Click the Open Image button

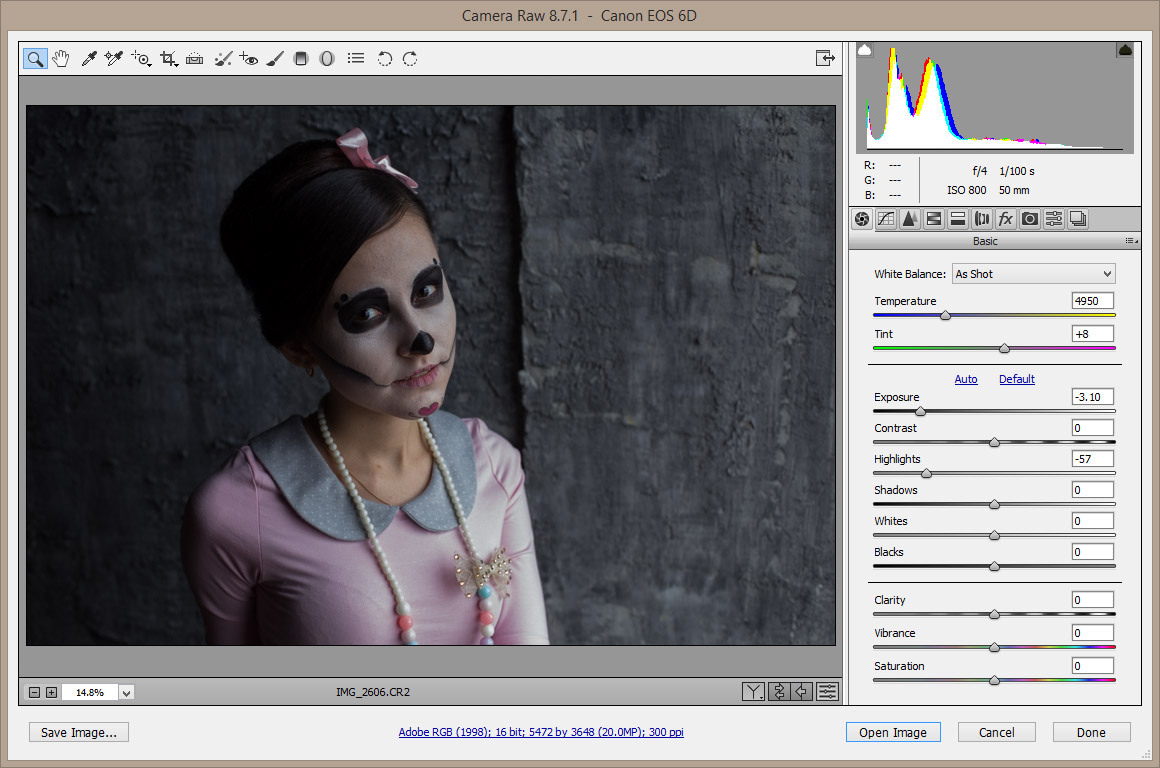[893, 732]
